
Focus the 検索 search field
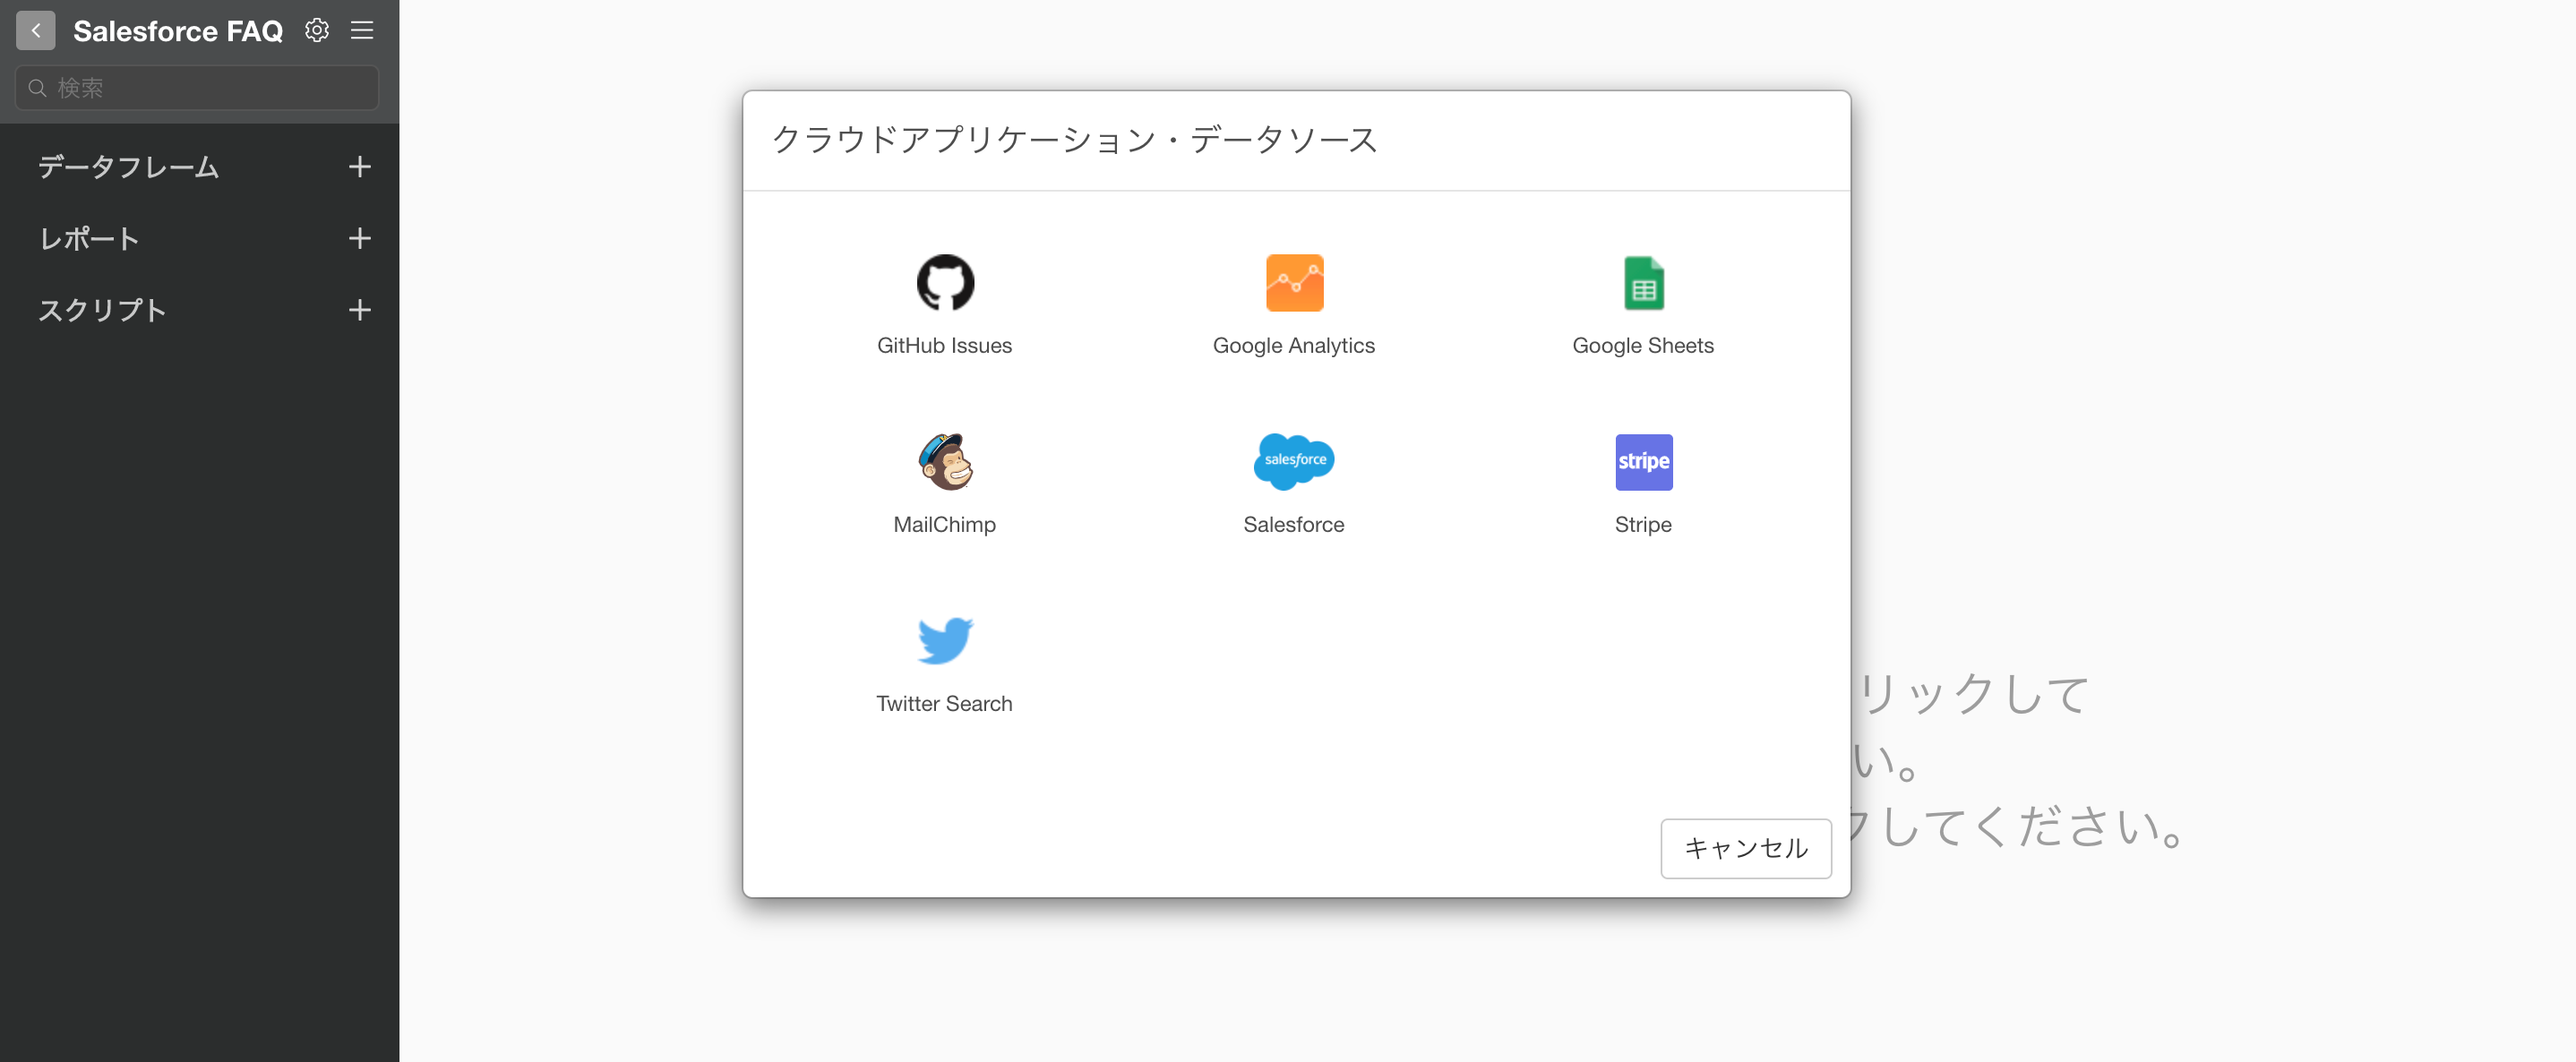click(x=197, y=88)
